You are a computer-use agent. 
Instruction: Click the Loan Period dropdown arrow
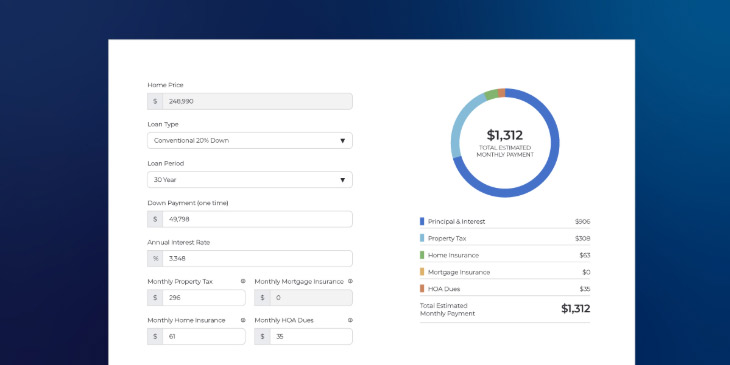click(343, 180)
